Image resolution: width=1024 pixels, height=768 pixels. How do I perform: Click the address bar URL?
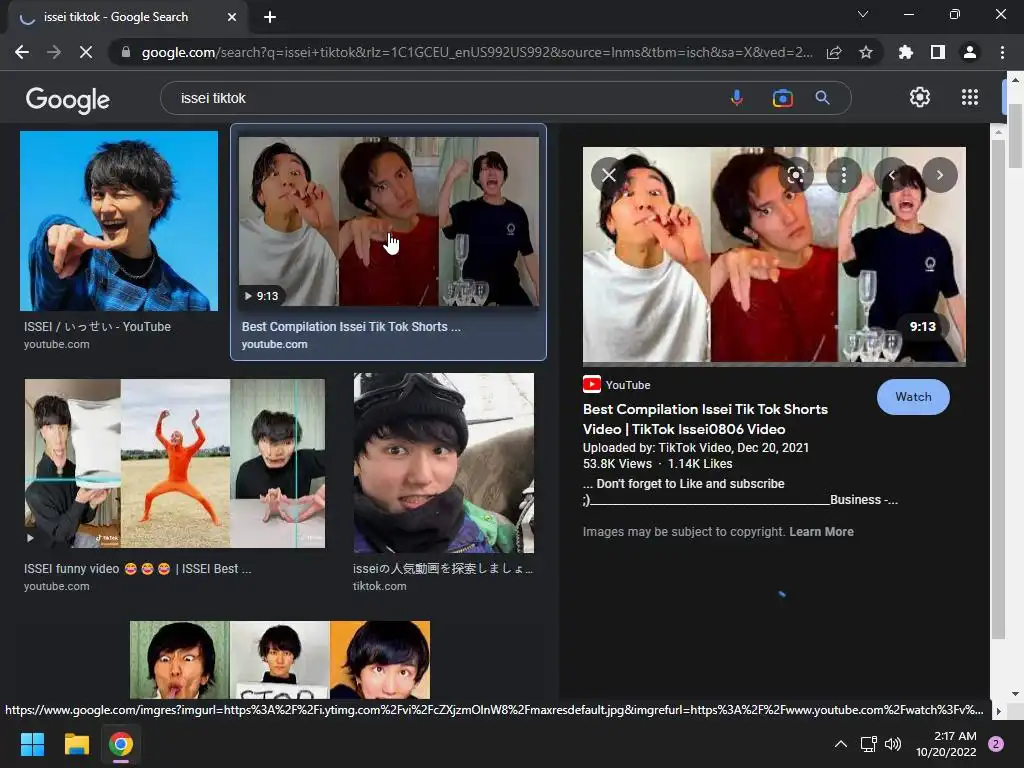point(477,52)
